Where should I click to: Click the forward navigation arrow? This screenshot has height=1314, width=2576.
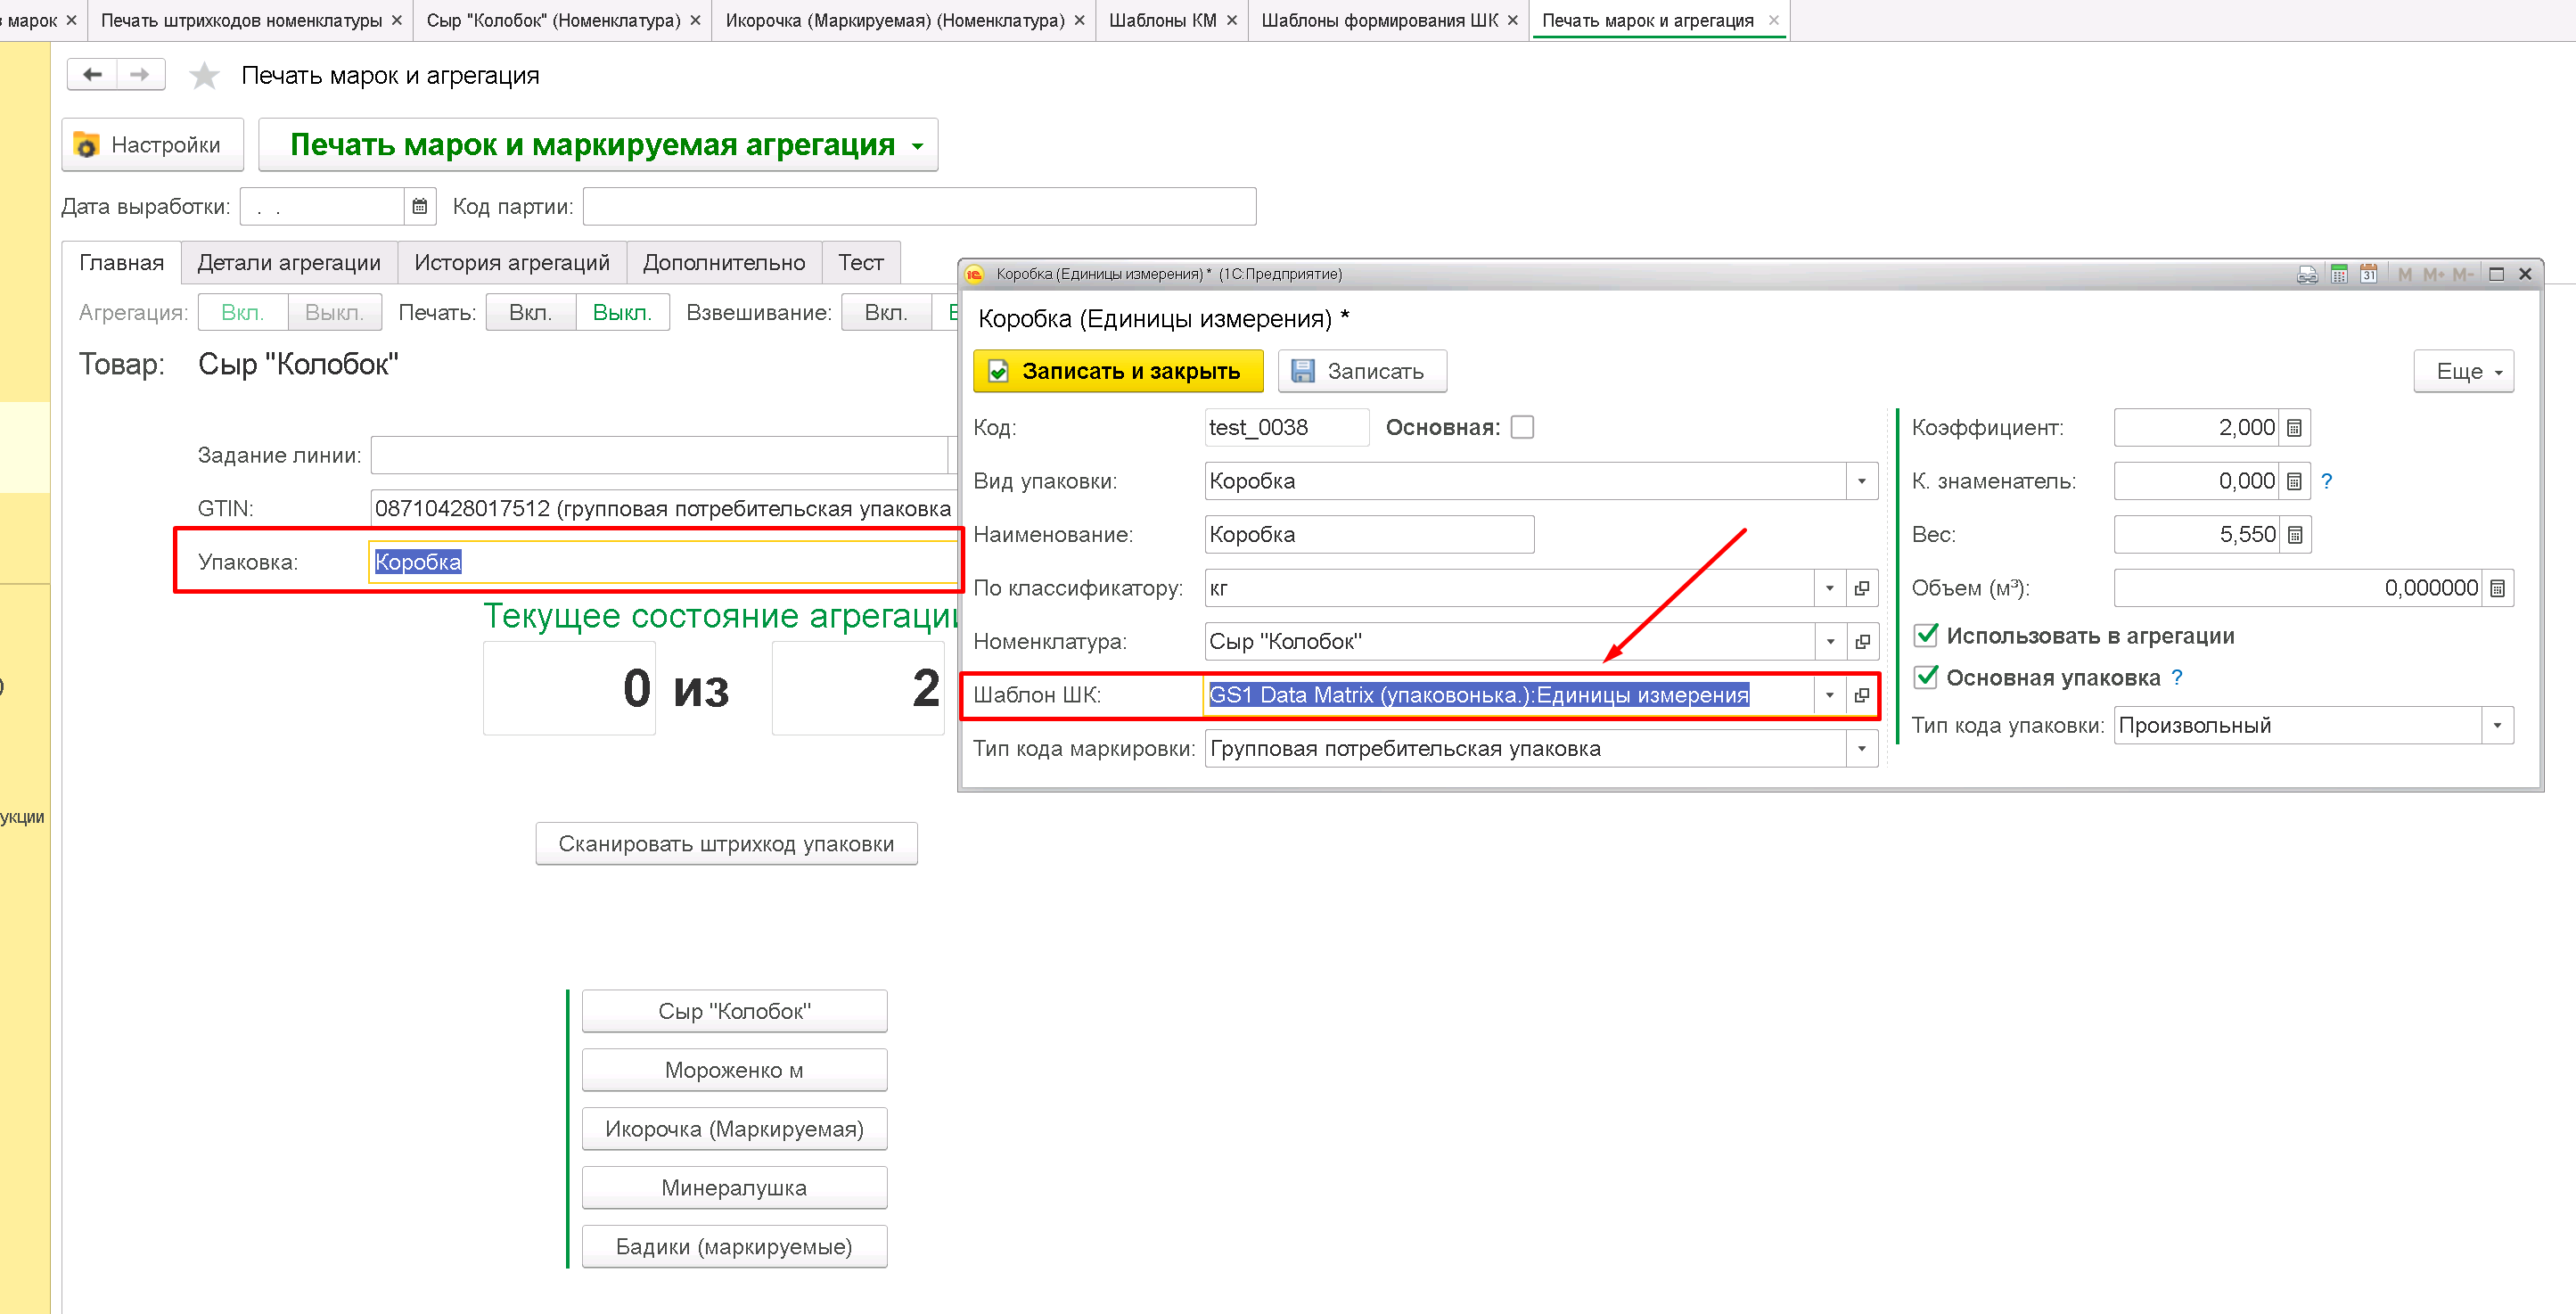coord(140,74)
